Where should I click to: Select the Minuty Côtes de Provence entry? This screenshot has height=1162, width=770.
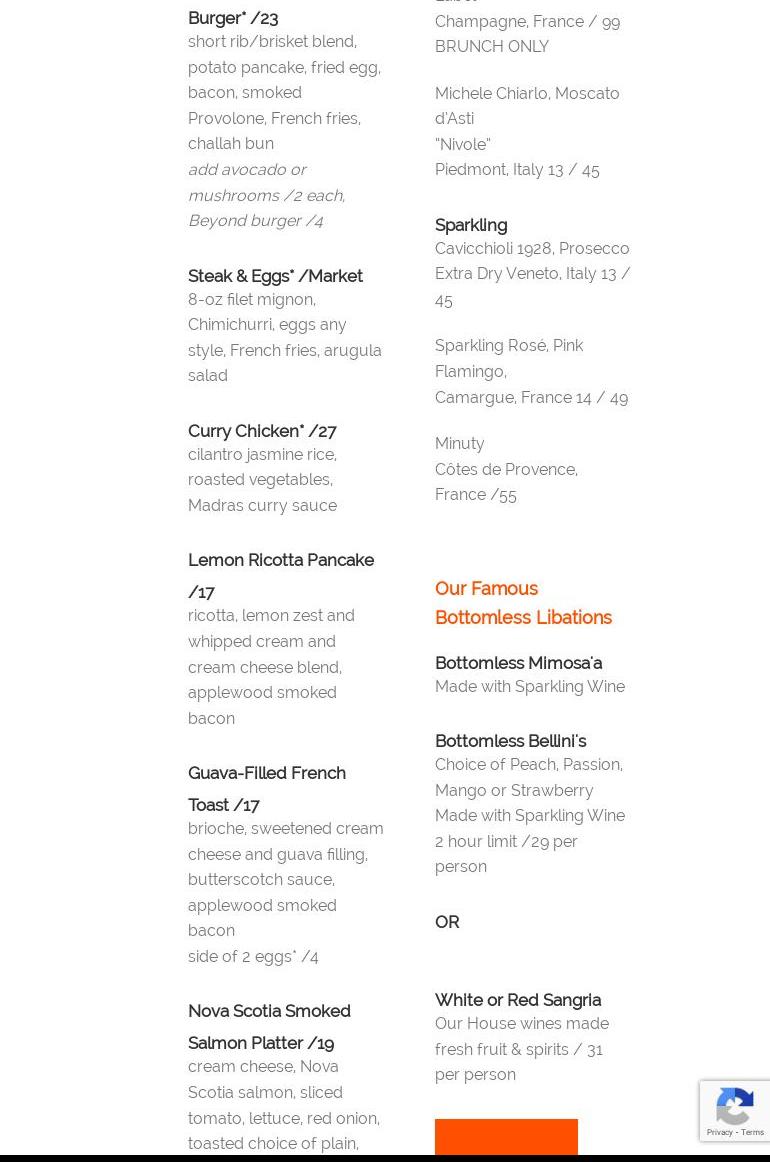(x=506, y=469)
